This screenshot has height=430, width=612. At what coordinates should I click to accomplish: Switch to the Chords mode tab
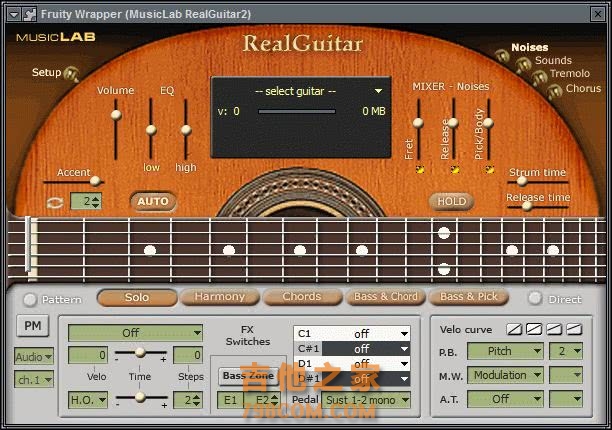pos(302,297)
